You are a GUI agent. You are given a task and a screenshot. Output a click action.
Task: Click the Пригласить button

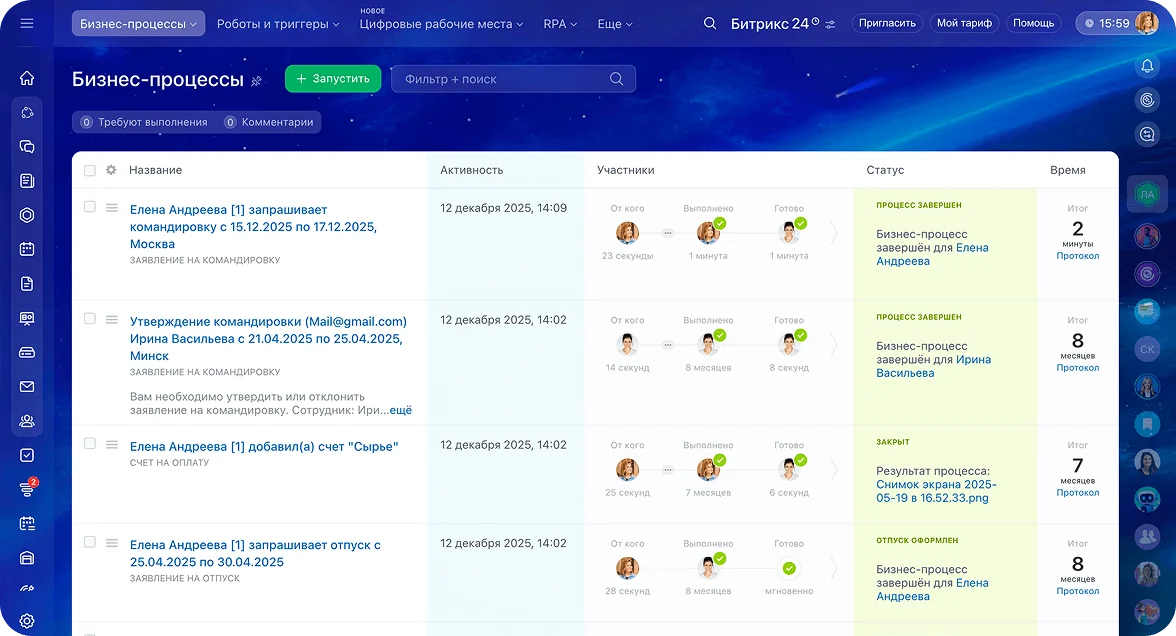(x=887, y=23)
